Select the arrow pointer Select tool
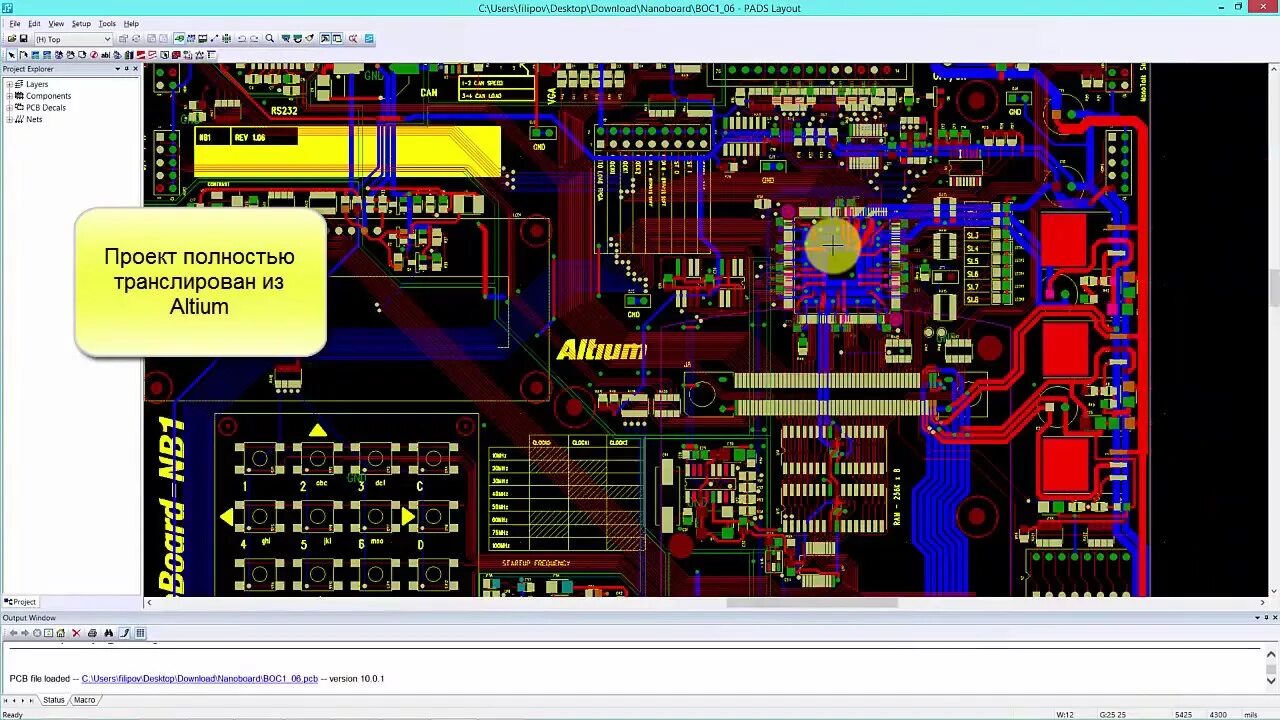Image resolution: width=1280 pixels, height=720 pixels. [12, 55]
